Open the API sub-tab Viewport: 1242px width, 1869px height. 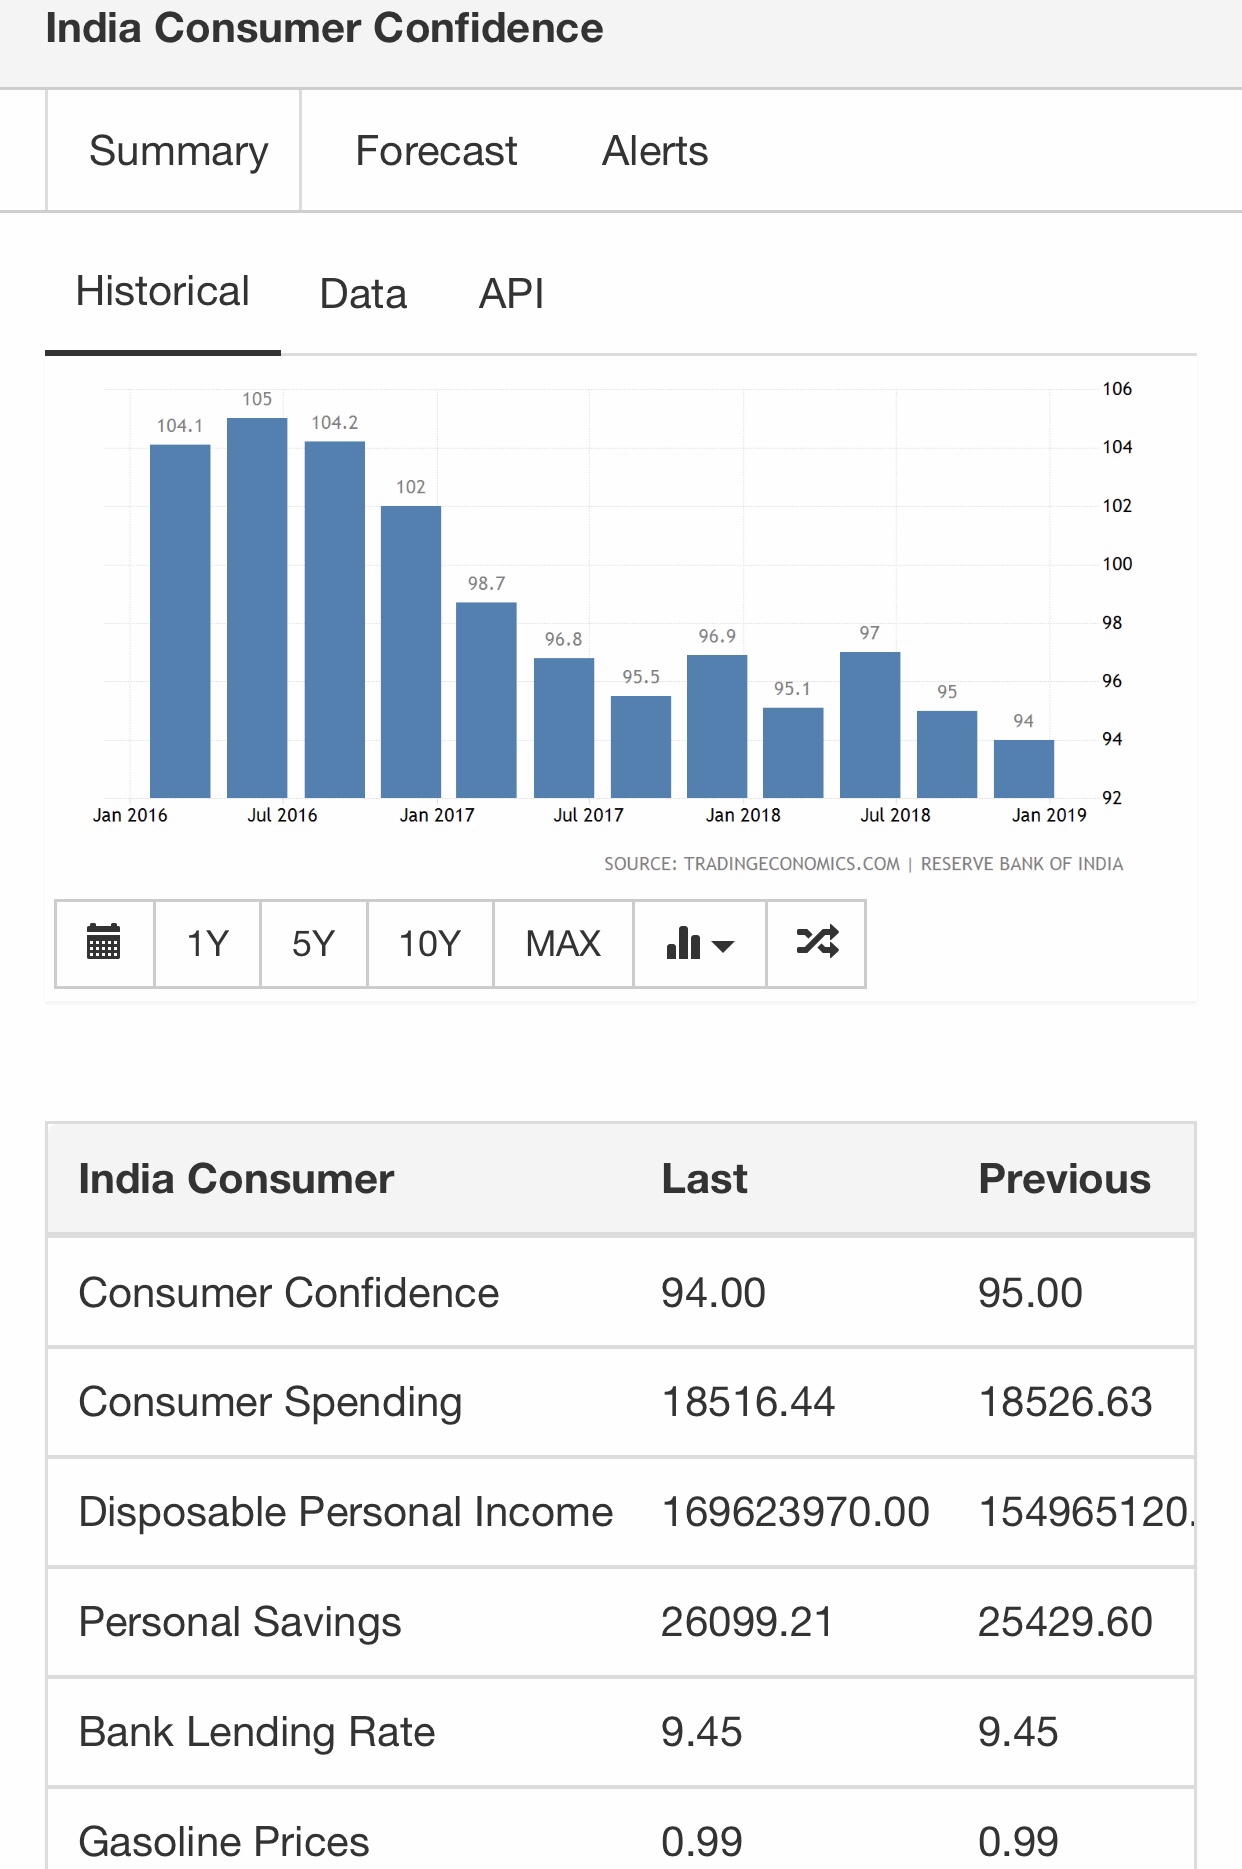pyautogui.click(x=511, y=294)
